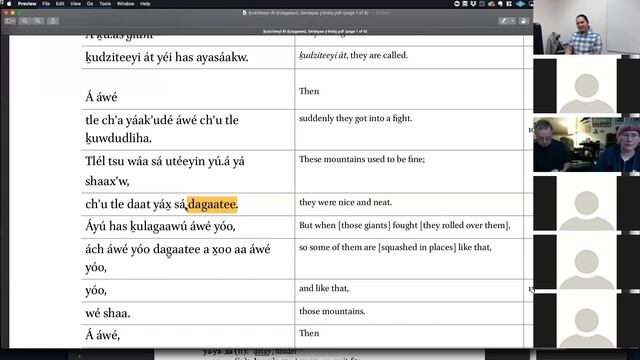The width and height of the screenshot is (640, 360).
Task: Select the first blank avatar participant tile
Action: click(x=587, y=86)
